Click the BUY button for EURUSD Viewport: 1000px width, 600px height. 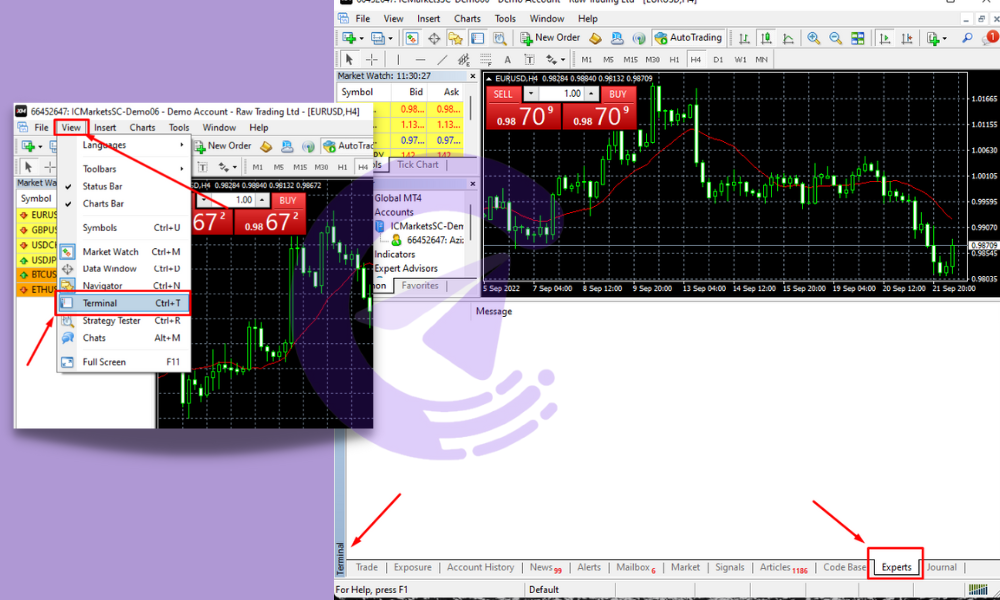[x=618, y=93]
